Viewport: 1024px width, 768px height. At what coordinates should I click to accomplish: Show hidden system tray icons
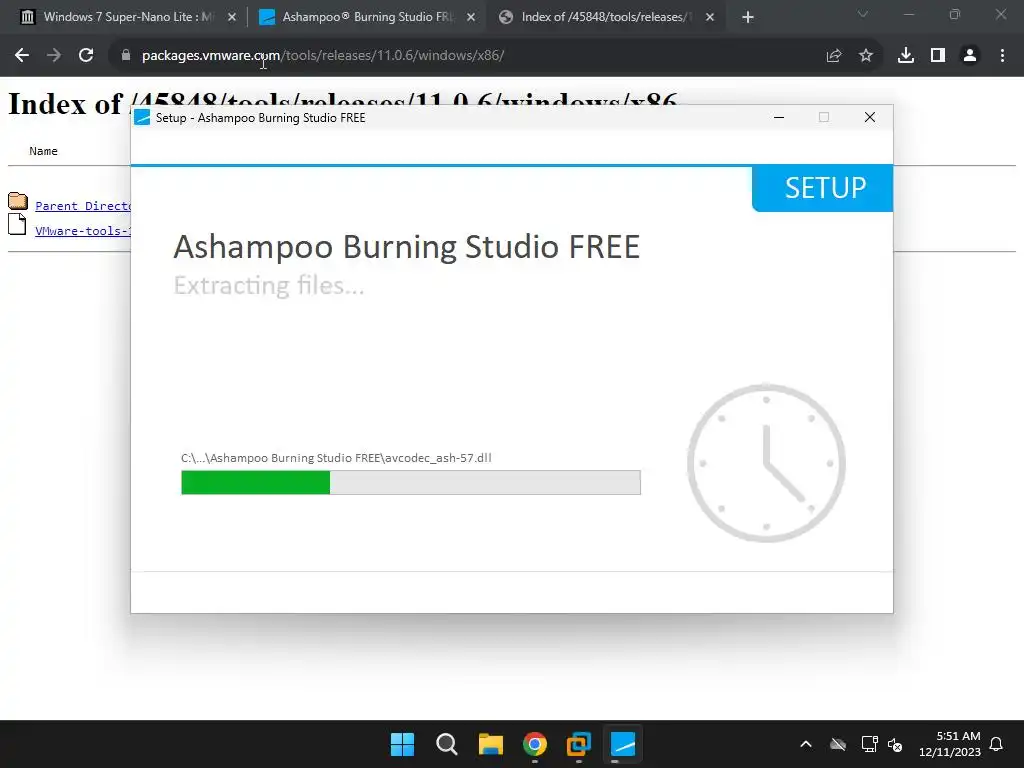(x=806, y=744)
